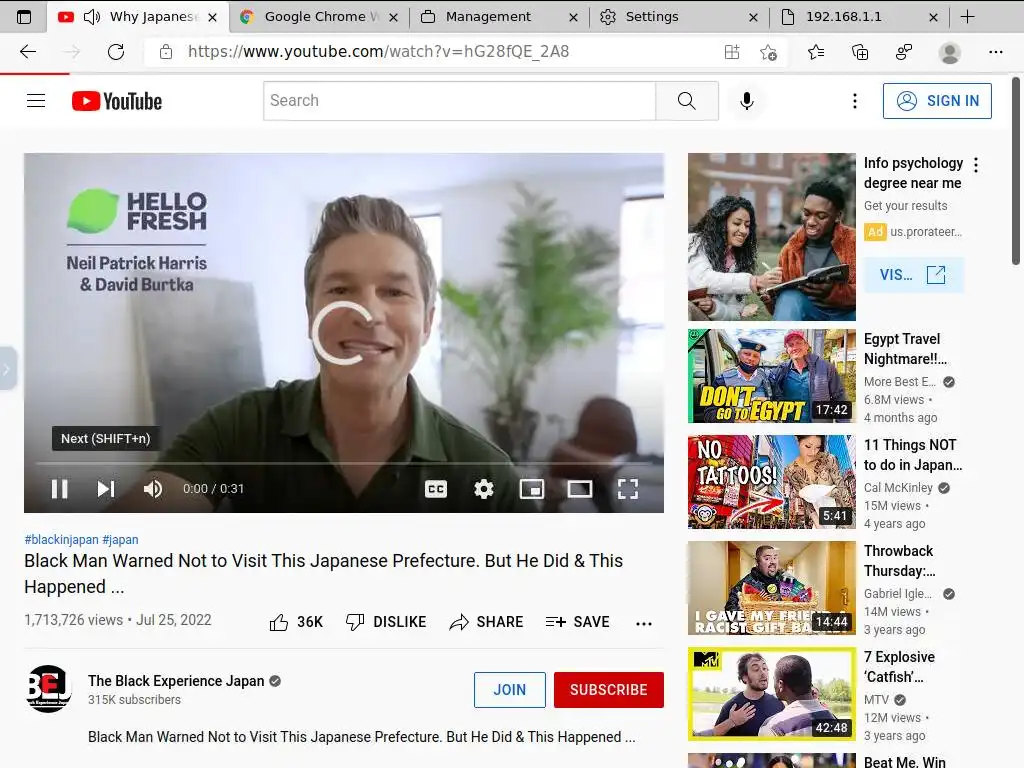Switch to the Management tab
This screenshot has width=1024, height=768.
pos(500,17)
